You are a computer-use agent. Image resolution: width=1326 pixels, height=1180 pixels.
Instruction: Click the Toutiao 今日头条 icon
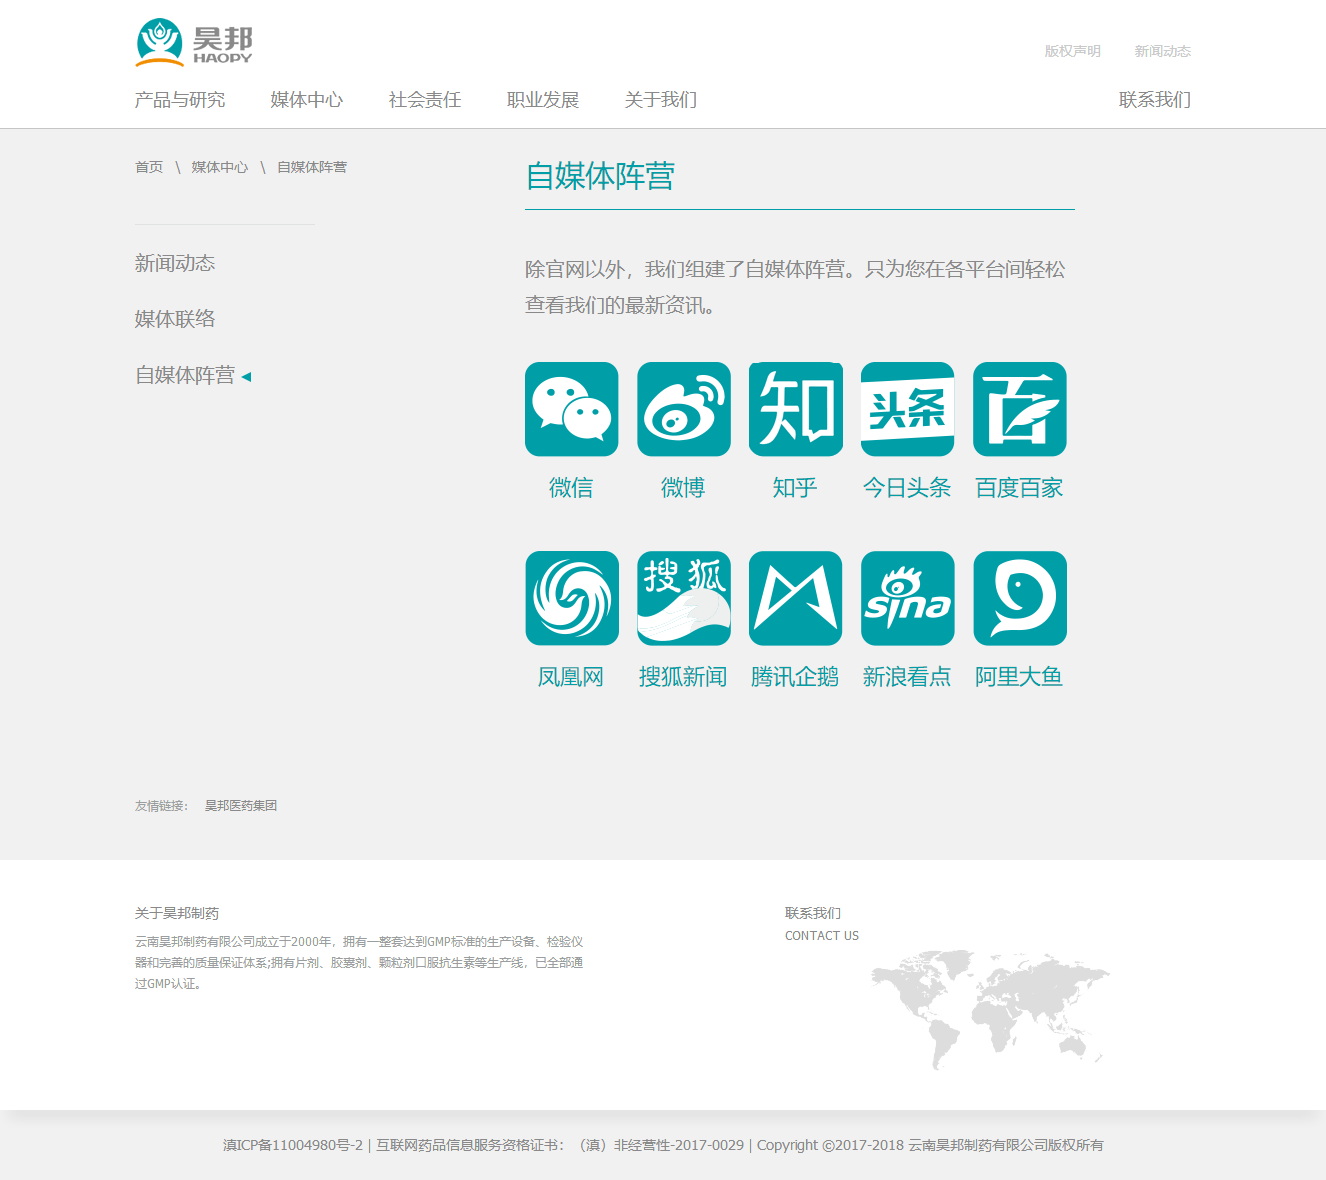point(907,409)
